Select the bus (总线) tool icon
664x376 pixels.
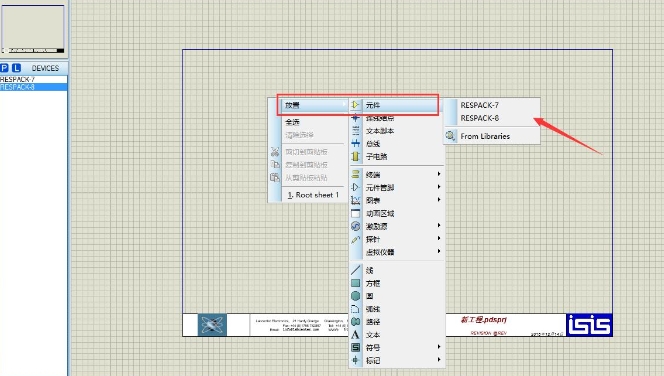[x=355, y=144]
